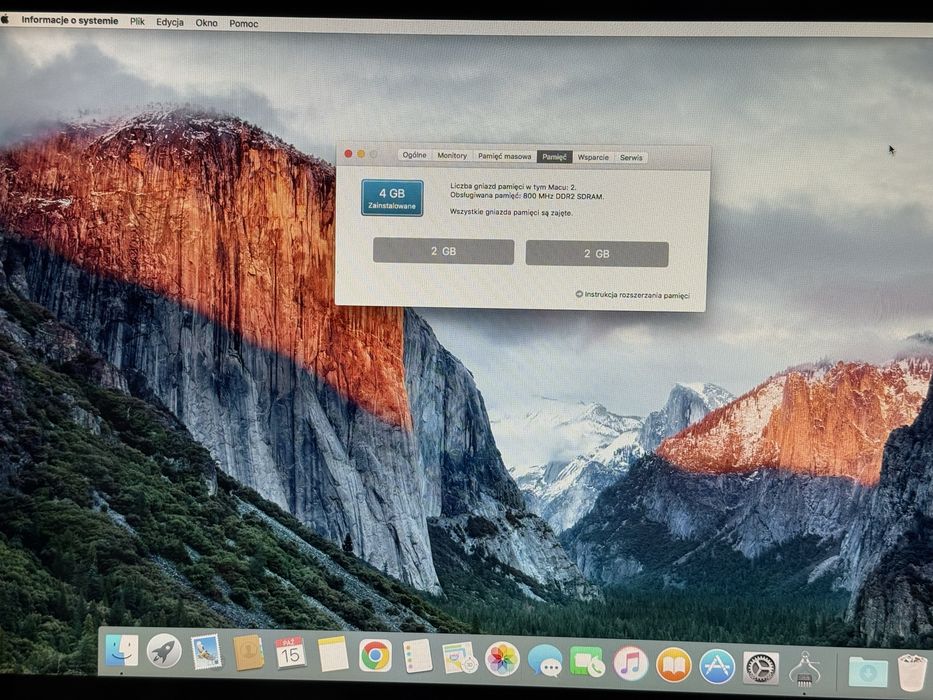Switch to the Pamięć masowa tab
Screen dimensions: 933x700
pyautogui.click(x=505, y=156)
